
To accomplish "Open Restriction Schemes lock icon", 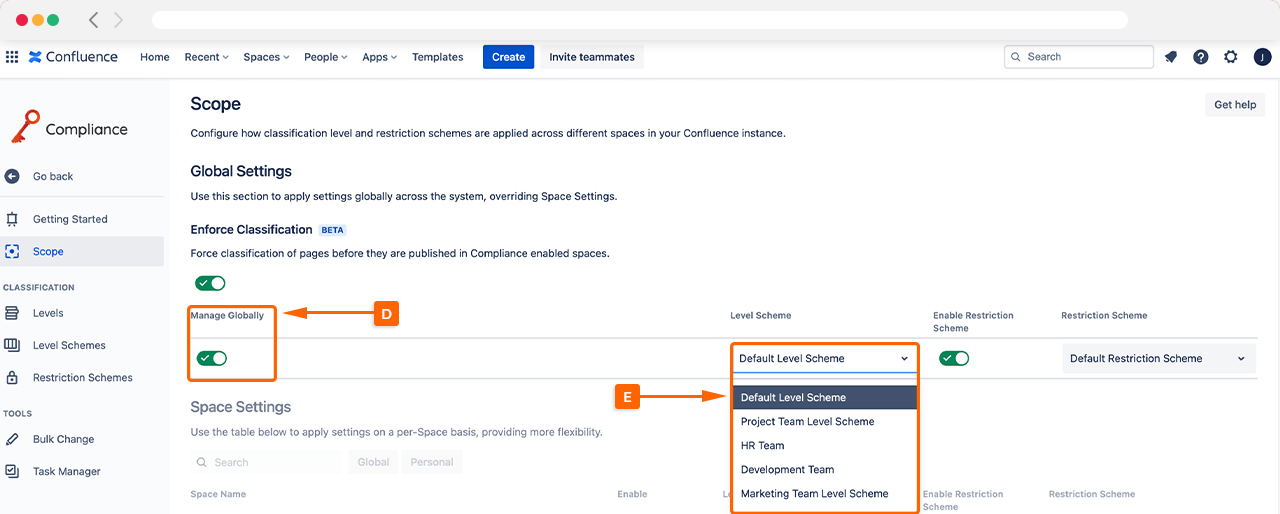I will click(x=12, y=378).
